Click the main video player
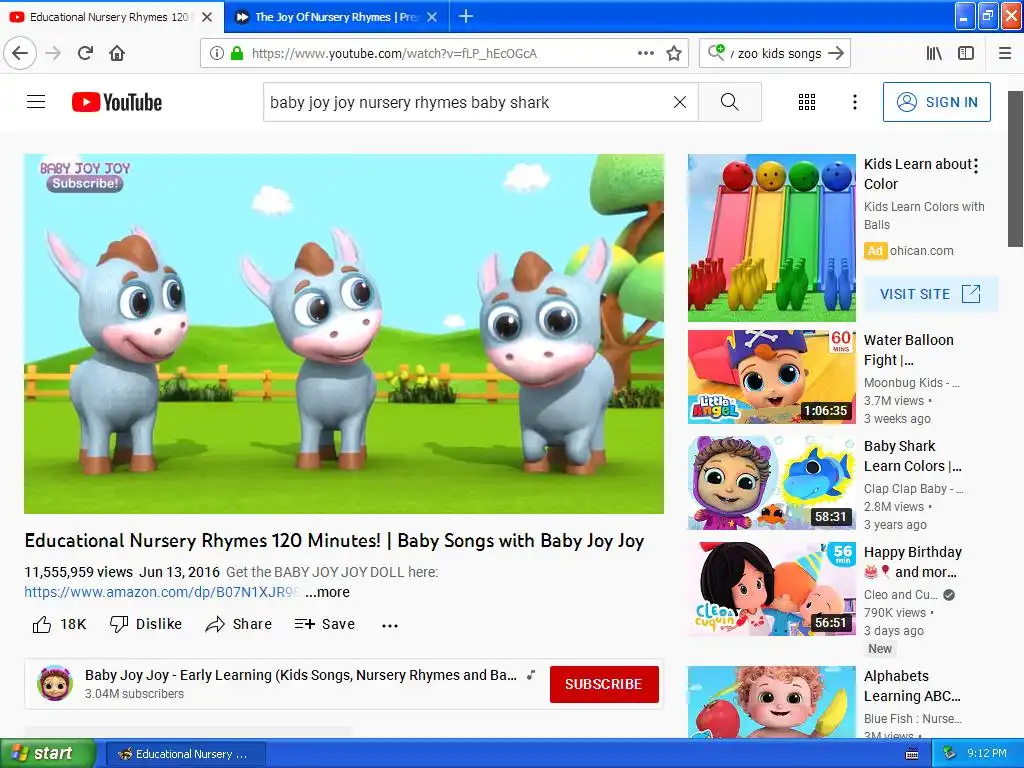Viewport: 1024px width, 768px height. point(344,334)
